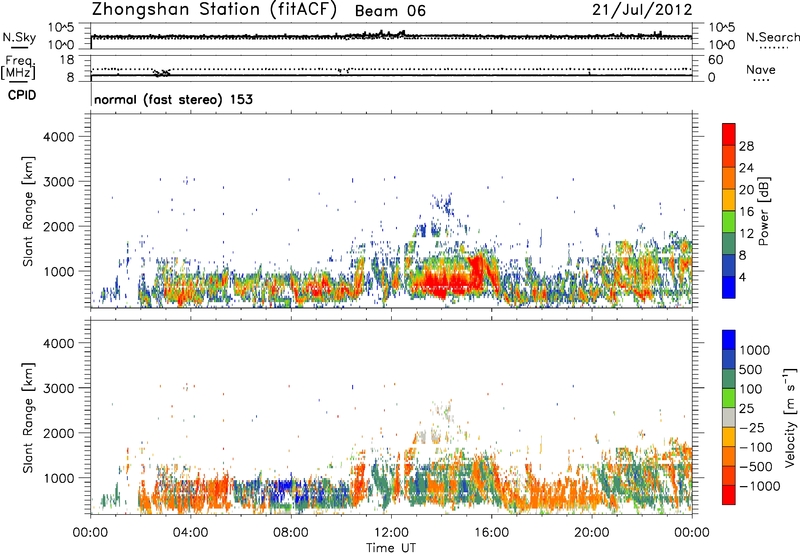Click the blue bottom of the Power color bar
The image size is (800, 554).
coord(729,288)
